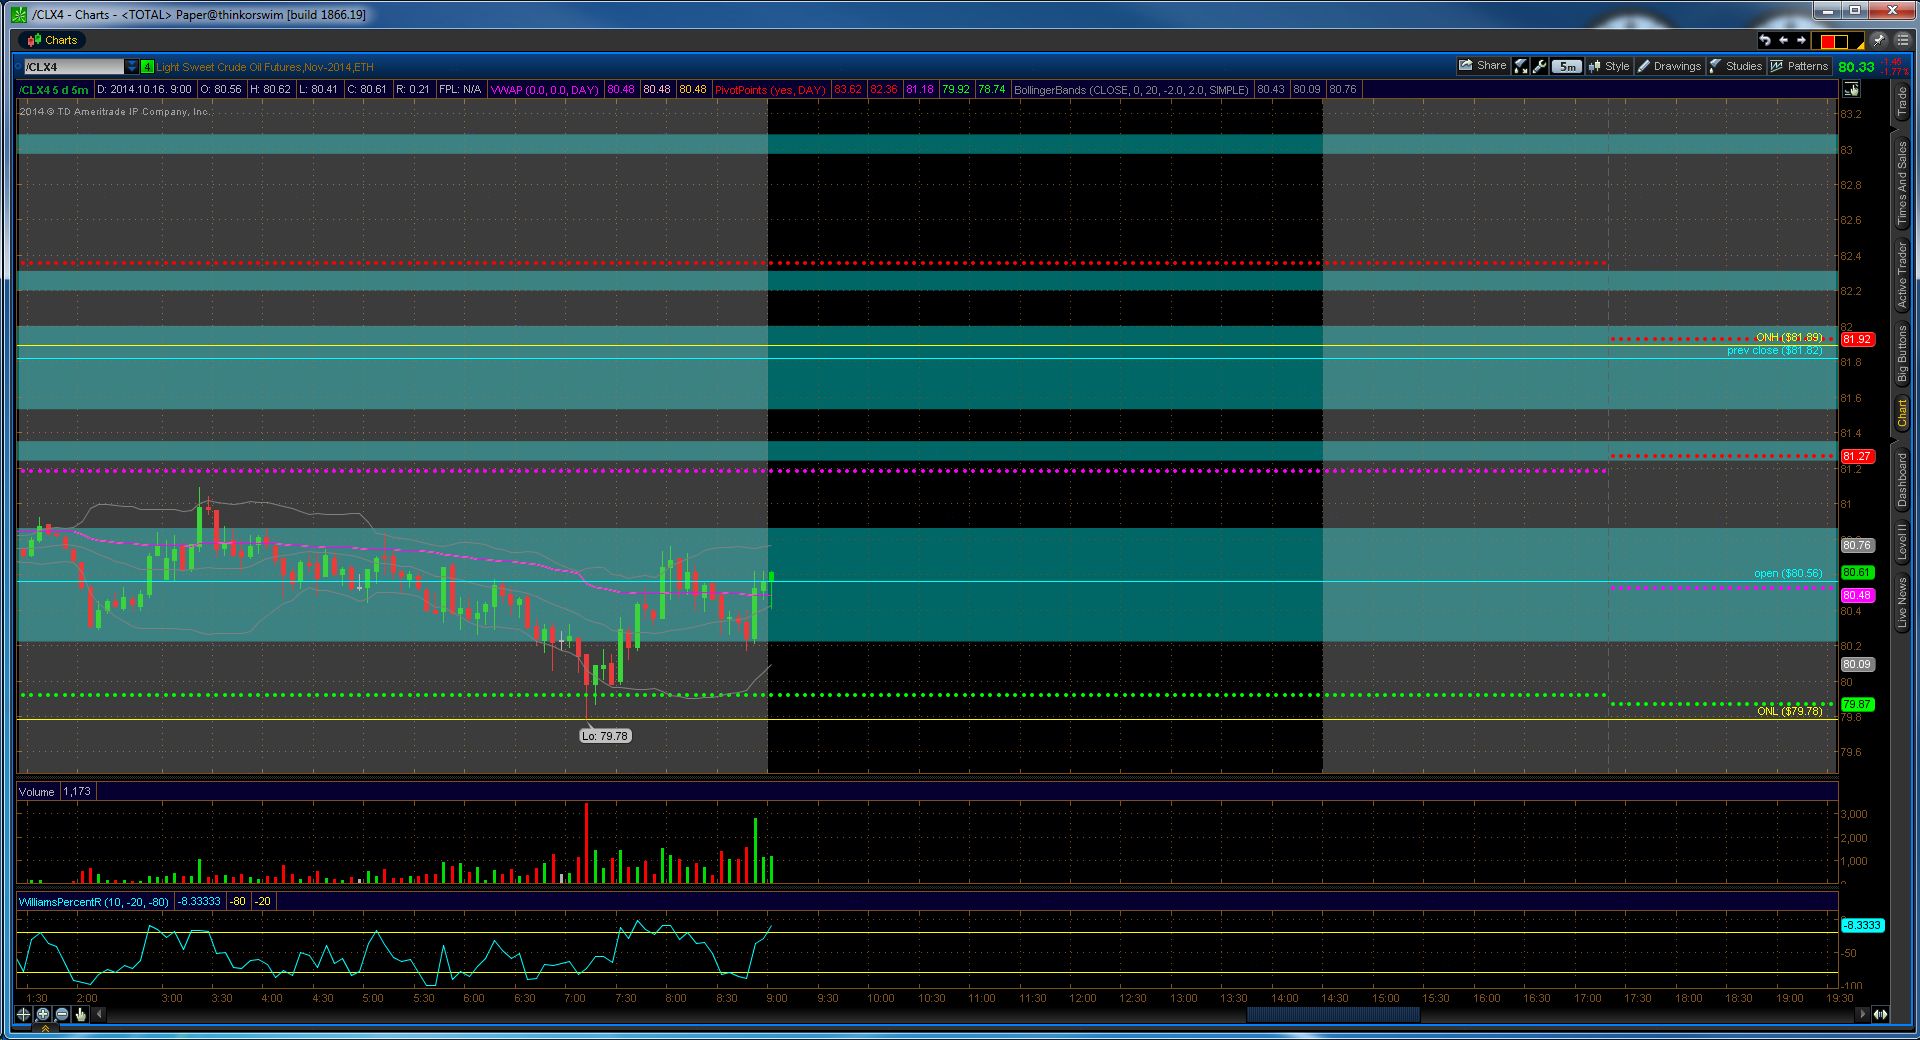Pin the chart window

(1878, 40)
